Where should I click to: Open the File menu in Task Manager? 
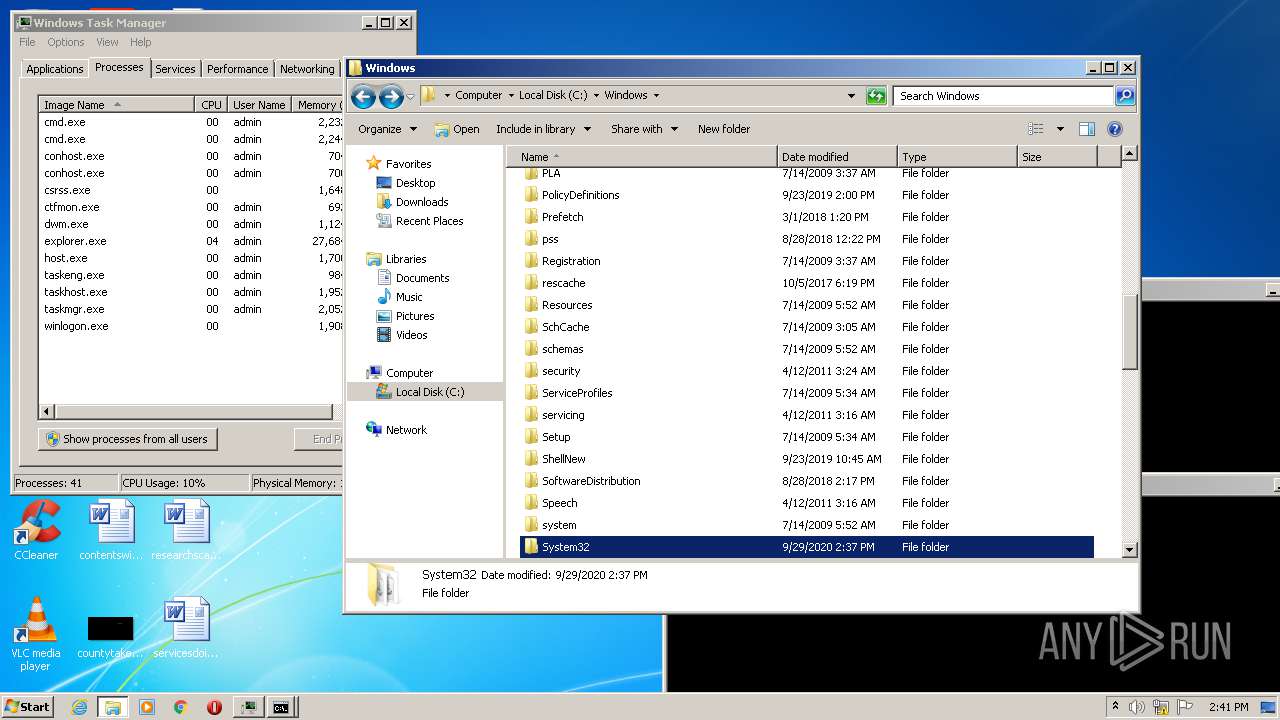[x=27, y=42]
